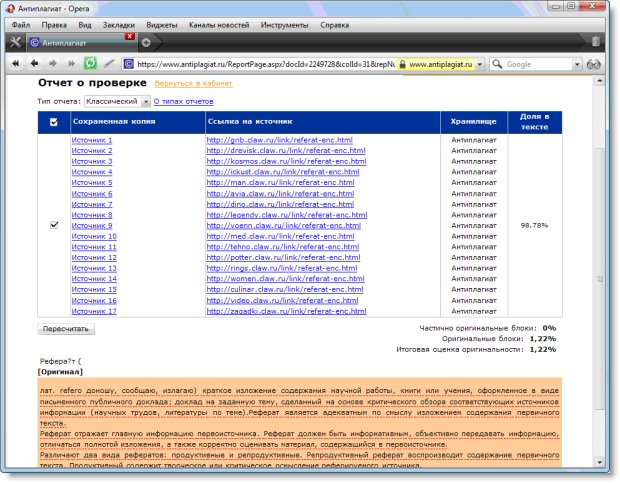
Task: Reload the page with green refresh icon
Action: point(90,63)
